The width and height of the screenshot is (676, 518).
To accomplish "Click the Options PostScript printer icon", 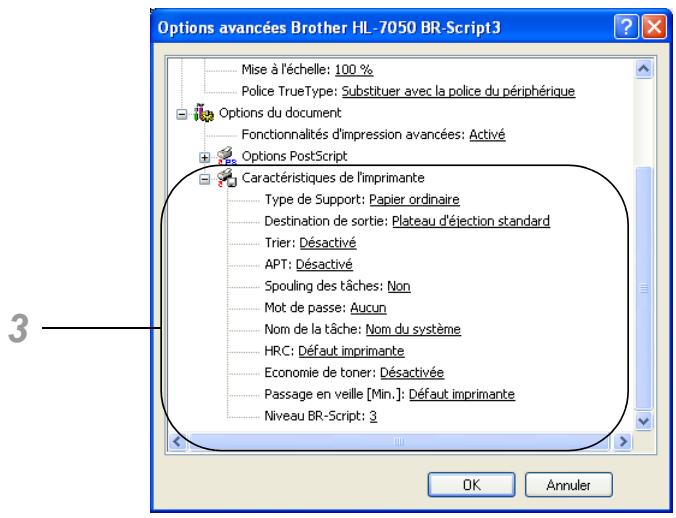I will coord(227,156).
